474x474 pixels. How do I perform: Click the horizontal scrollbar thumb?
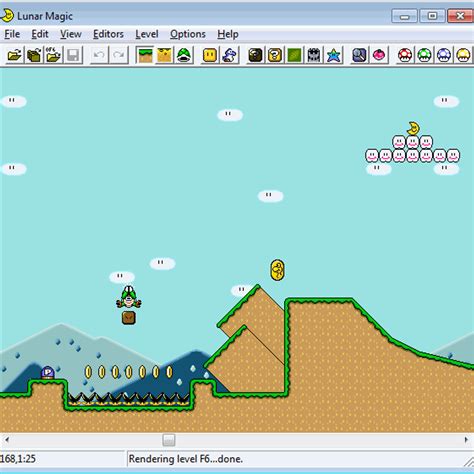(169, 440)
